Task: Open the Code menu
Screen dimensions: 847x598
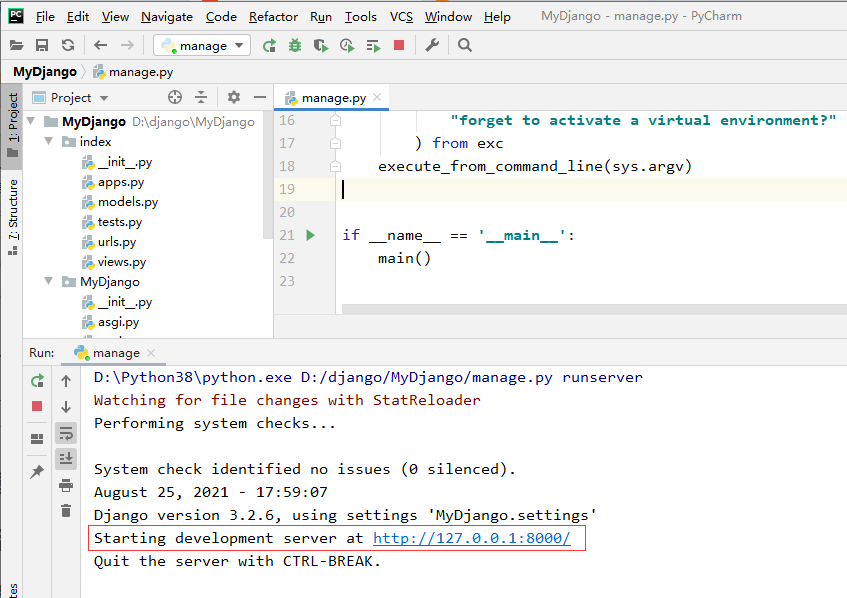Action: click(221, 17)
